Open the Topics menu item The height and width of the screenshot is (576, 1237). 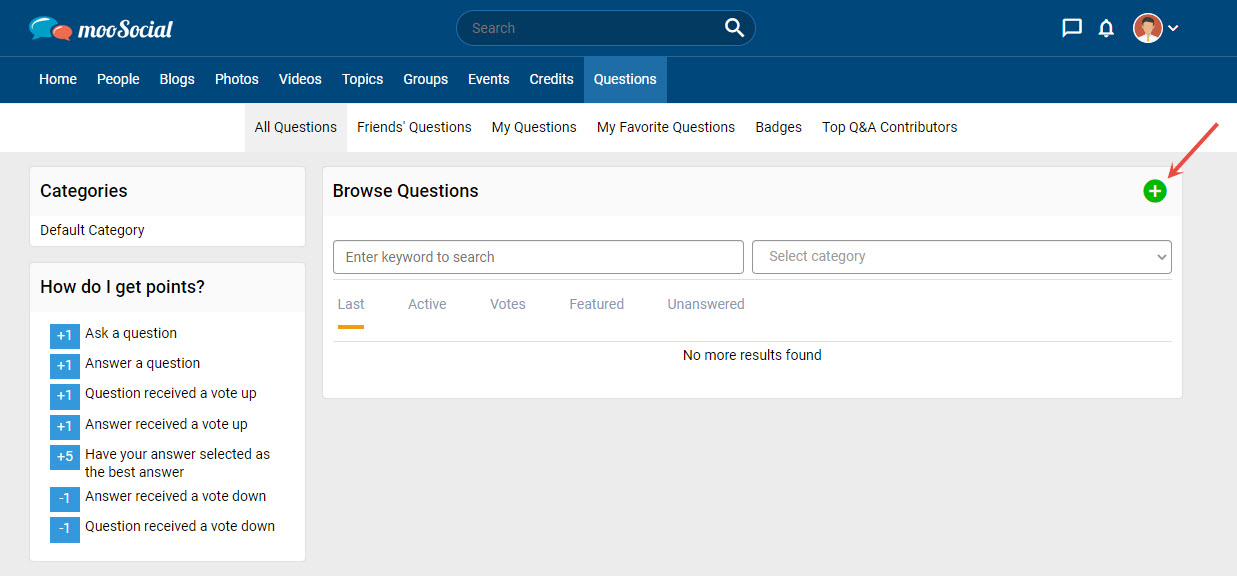(x=362, y=79)
